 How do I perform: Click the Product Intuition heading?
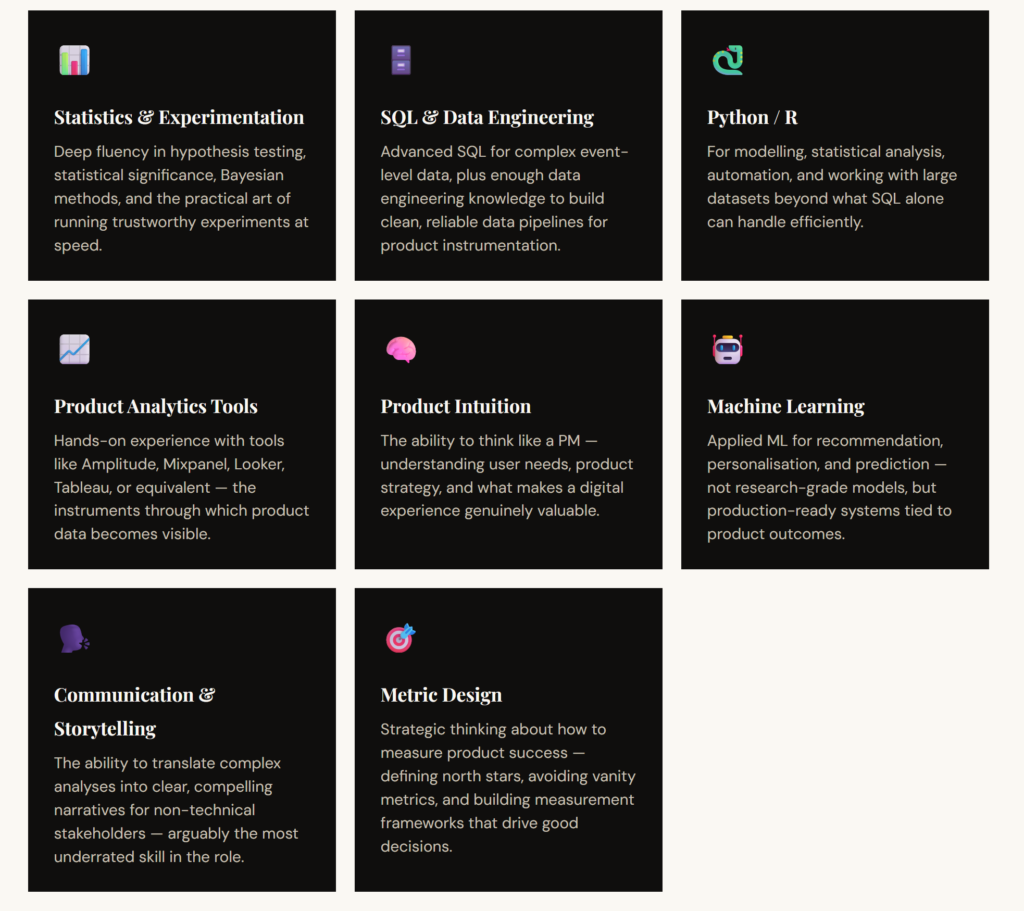click(456, 406)
